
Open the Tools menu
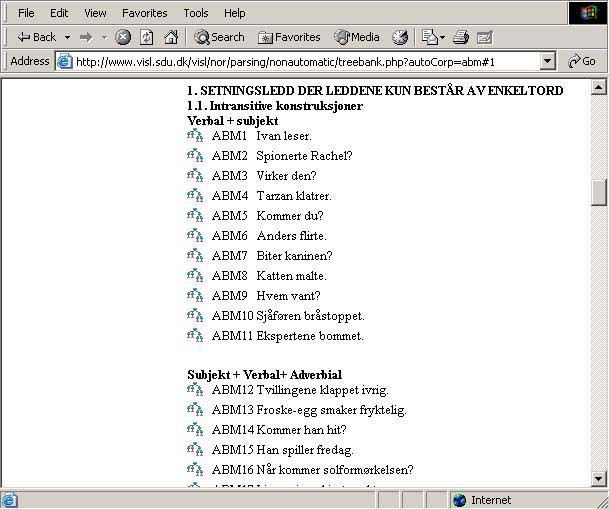(x=196, y=13)
